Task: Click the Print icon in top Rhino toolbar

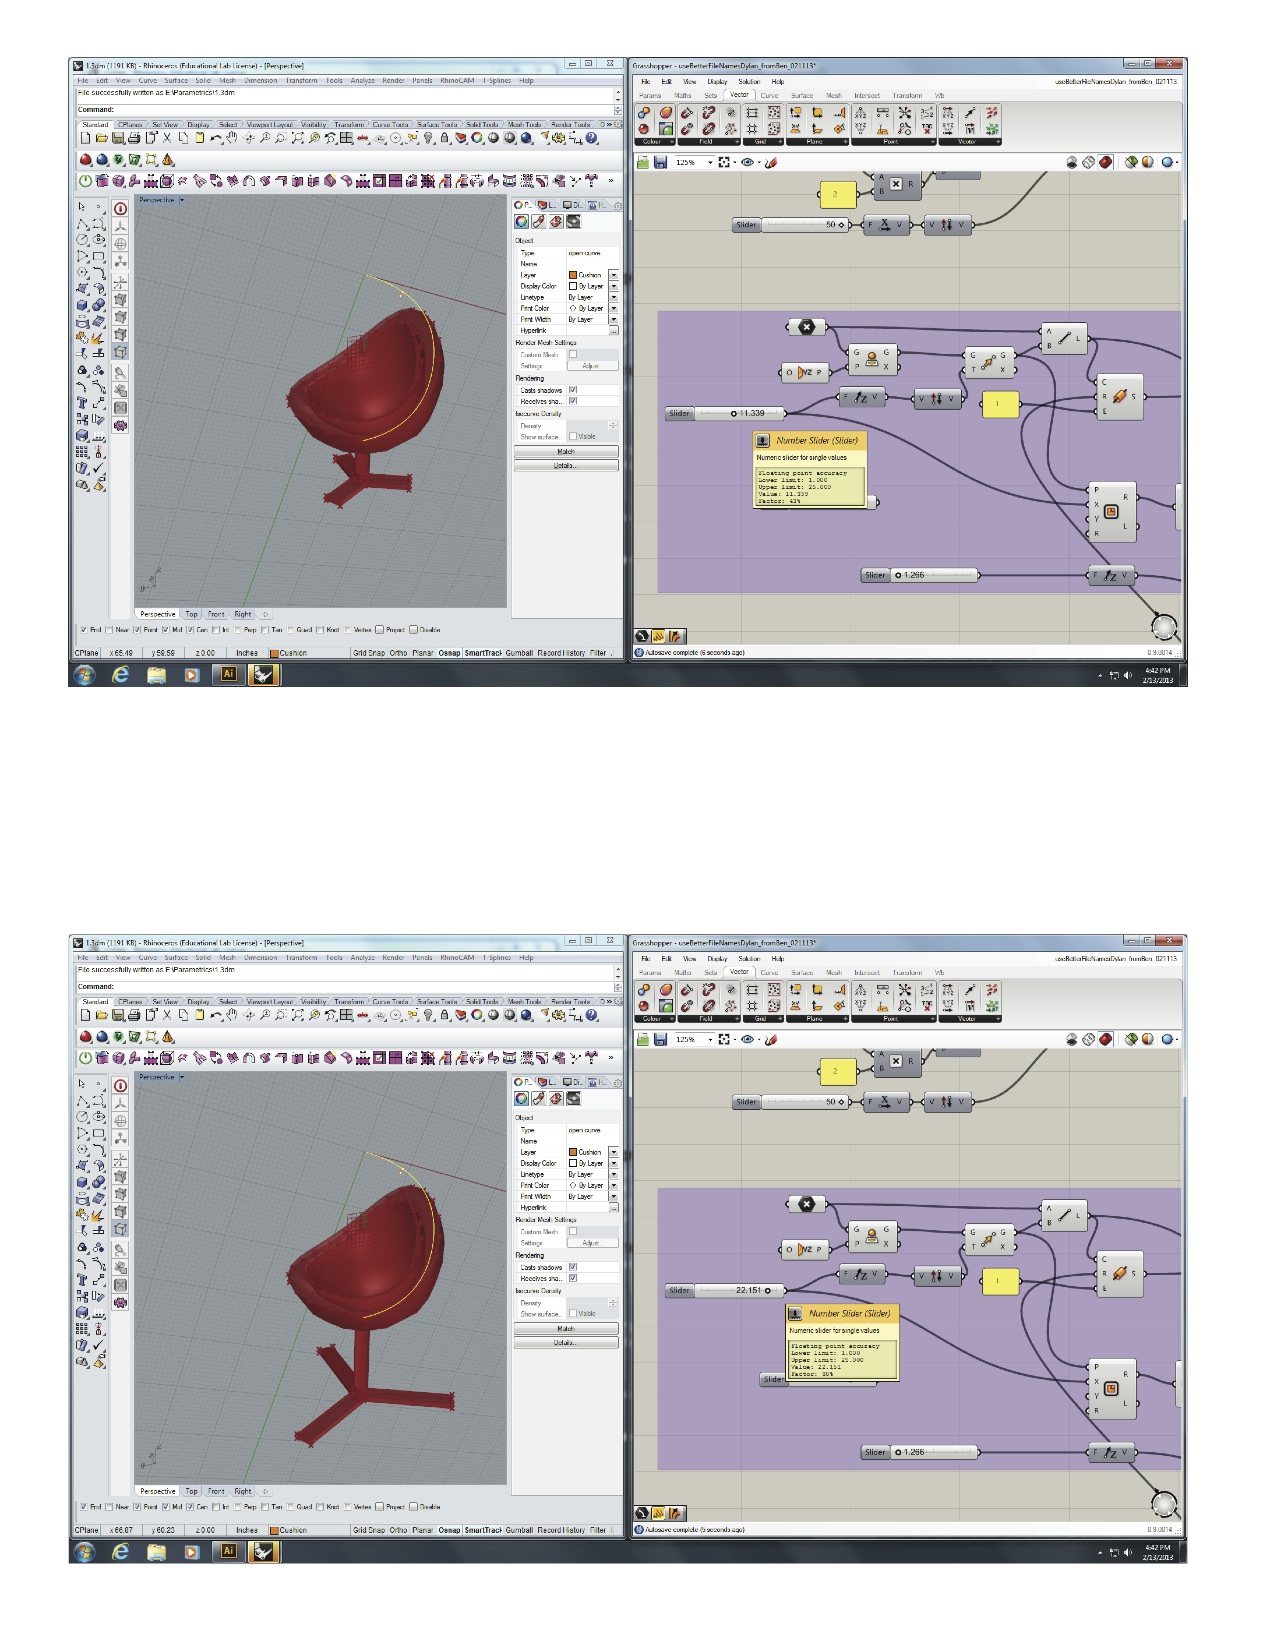Action: [x=134, y=138]
